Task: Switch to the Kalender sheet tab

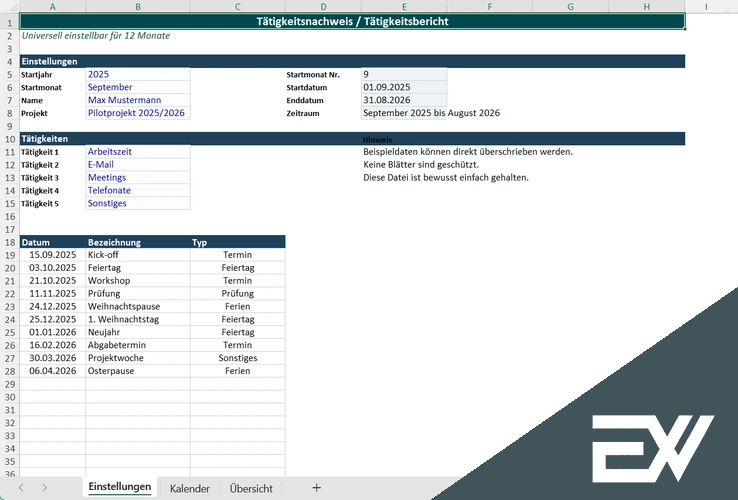Action: tap(190, 488)
